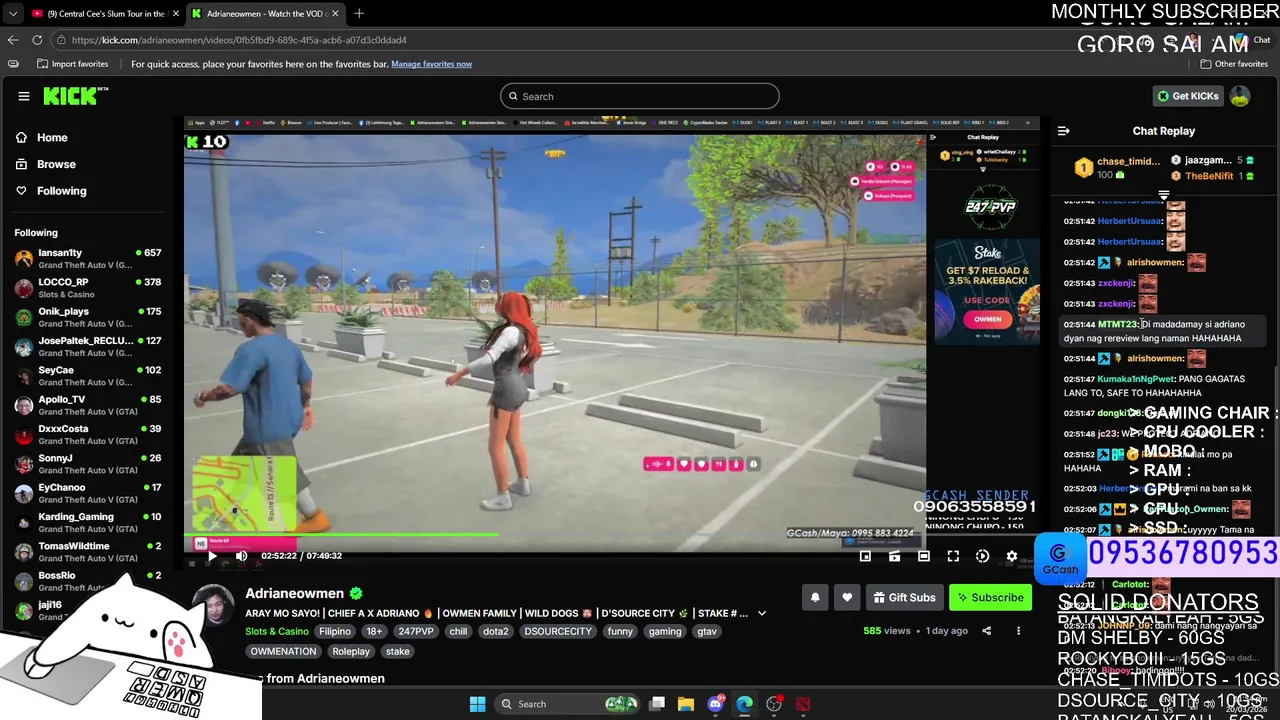Click Import favorites in favorites bar
Viewport: 1280px width, 720px height.
[72, 64]
